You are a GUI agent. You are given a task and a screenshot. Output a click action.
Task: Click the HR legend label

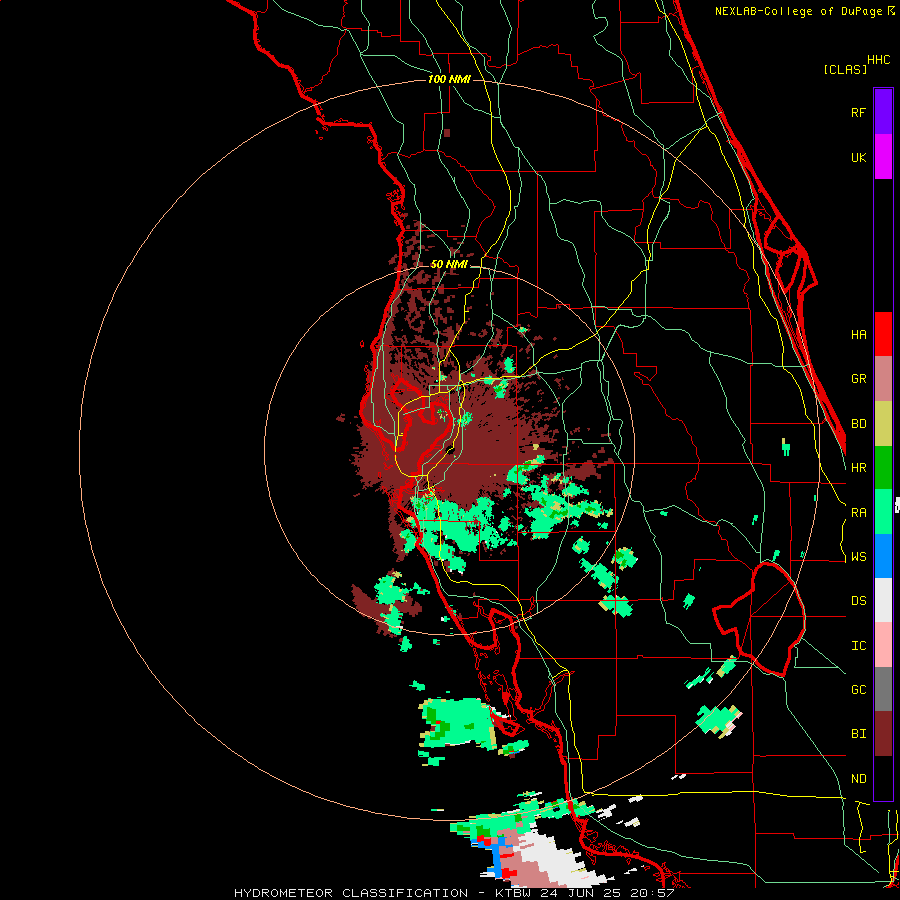(x=859, y=468)
